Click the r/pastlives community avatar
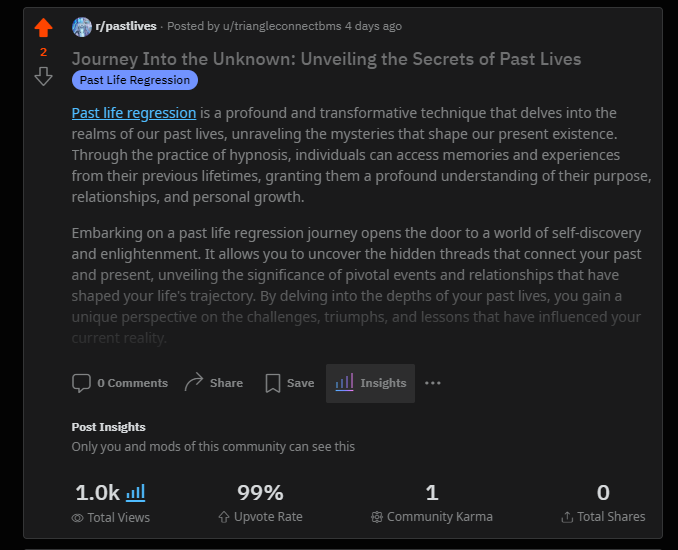The width and height of the screenshot is (678, 550). pos(82,27)
